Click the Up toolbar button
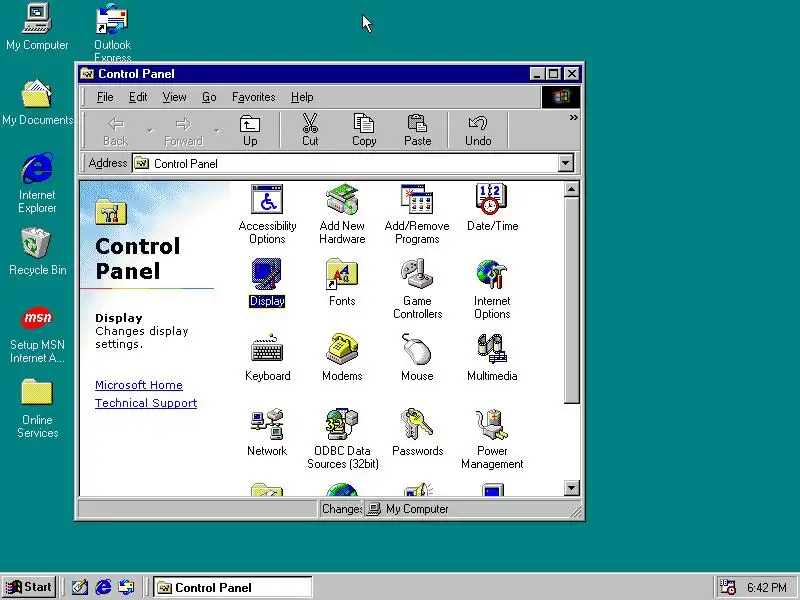Image resolution: width=800 pixels, height=600 pixels. 250,131
